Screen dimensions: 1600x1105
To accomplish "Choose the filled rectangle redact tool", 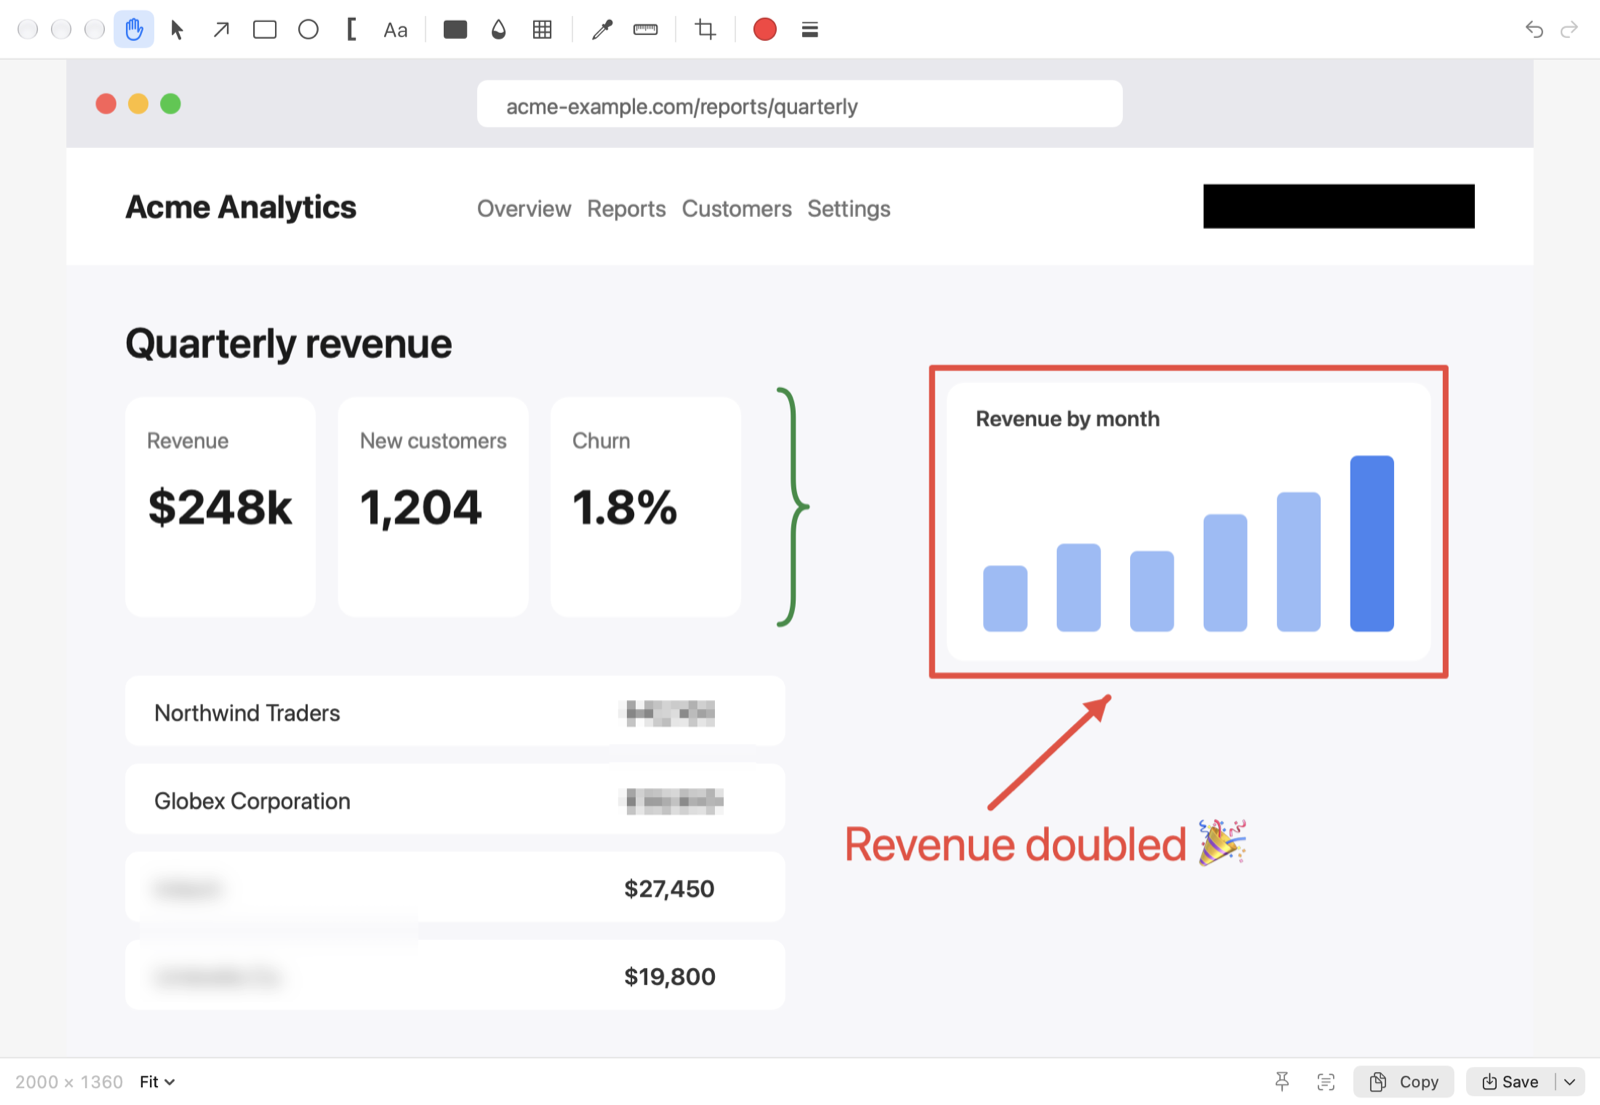I will tap(455, 30).
